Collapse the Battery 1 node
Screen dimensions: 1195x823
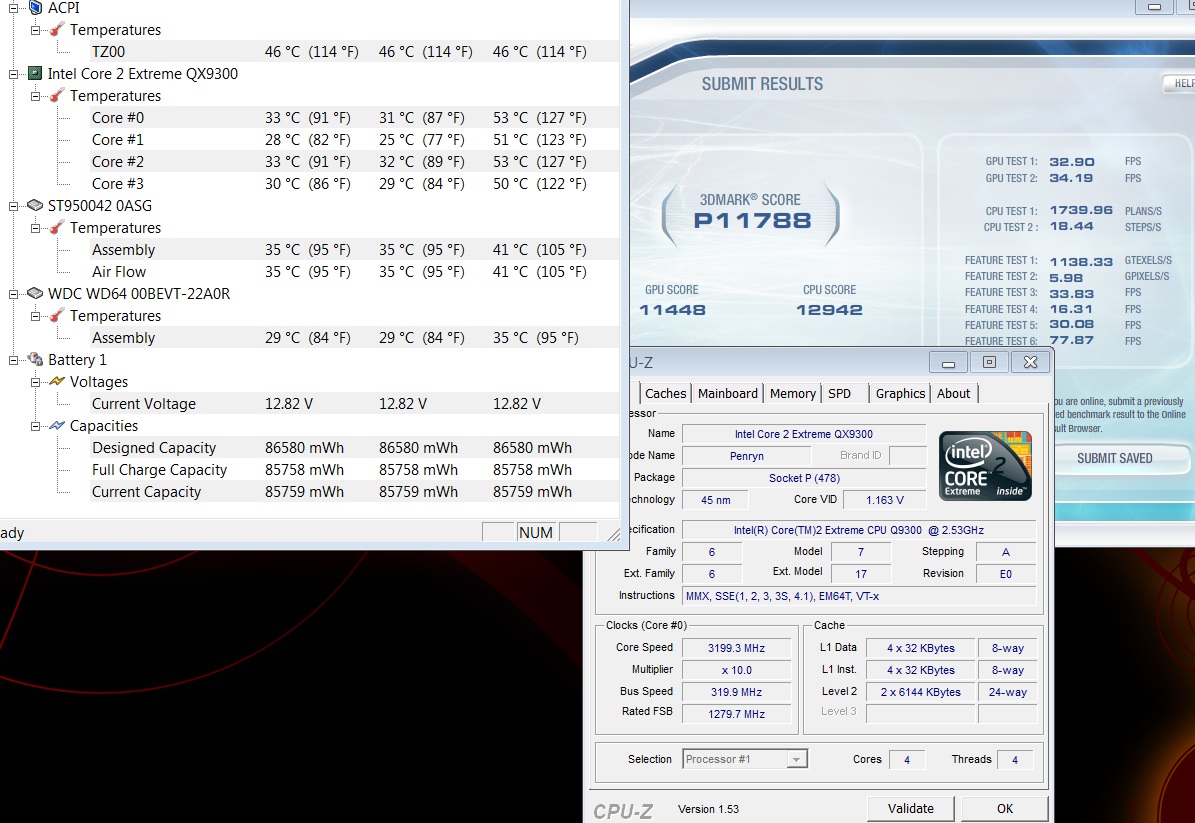(x=13, y=360)
